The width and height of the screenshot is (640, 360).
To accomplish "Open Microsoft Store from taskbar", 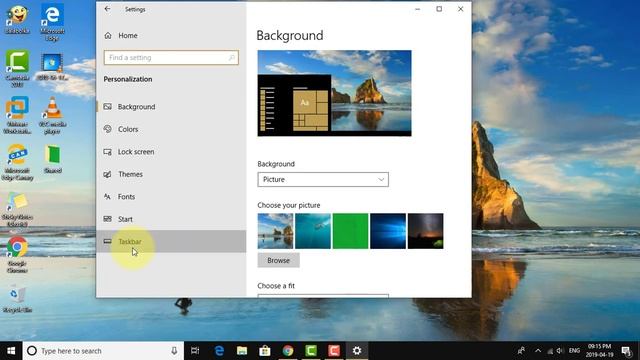I will [265, 351].
